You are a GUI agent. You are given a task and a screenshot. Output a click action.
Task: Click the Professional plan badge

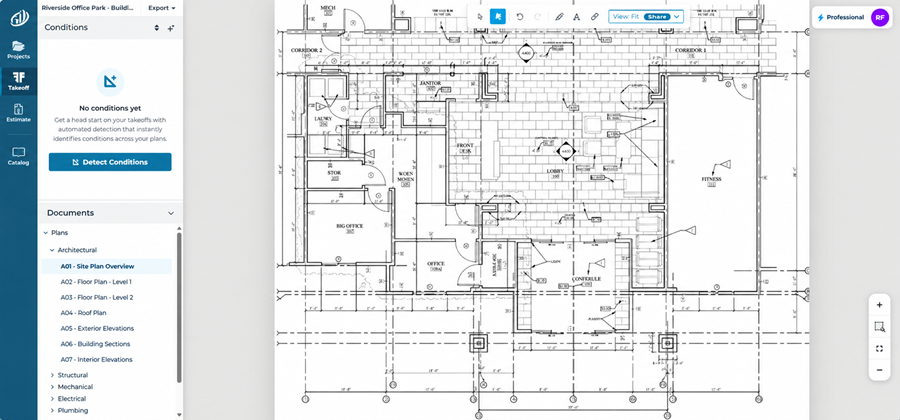pyautogui.click(x=841, y=18)
